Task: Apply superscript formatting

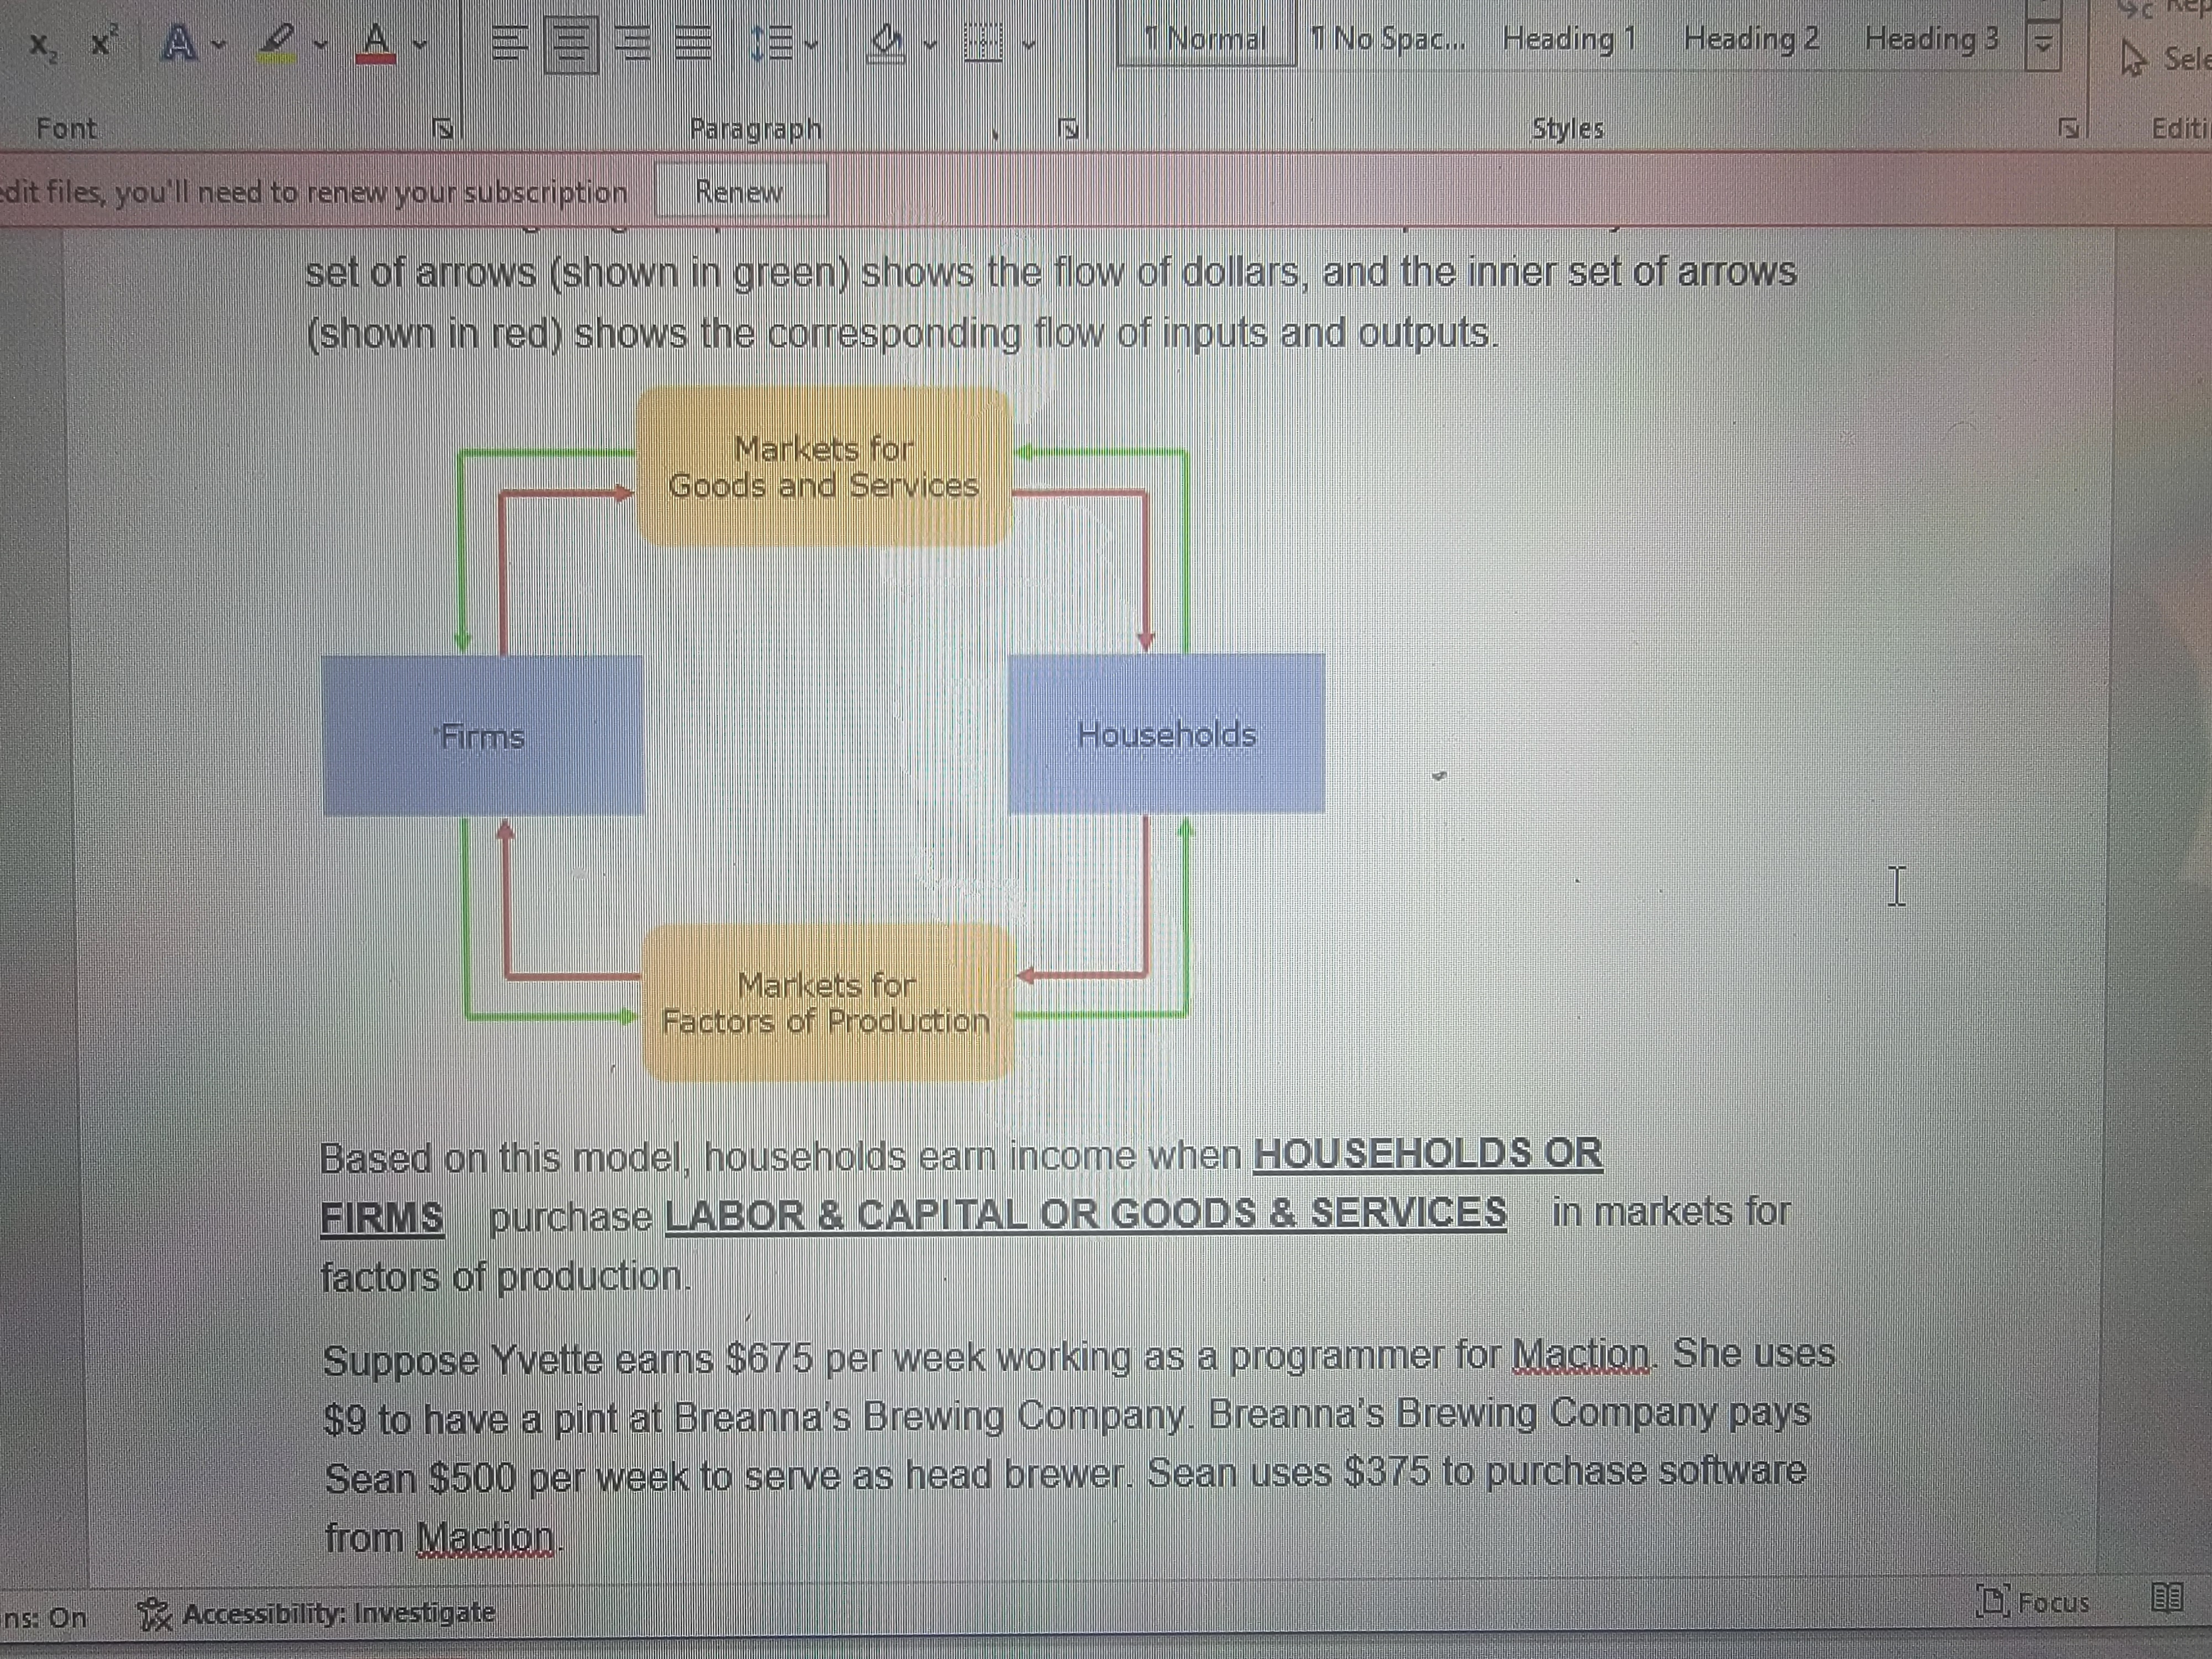Action: click(x=105, y=40)
